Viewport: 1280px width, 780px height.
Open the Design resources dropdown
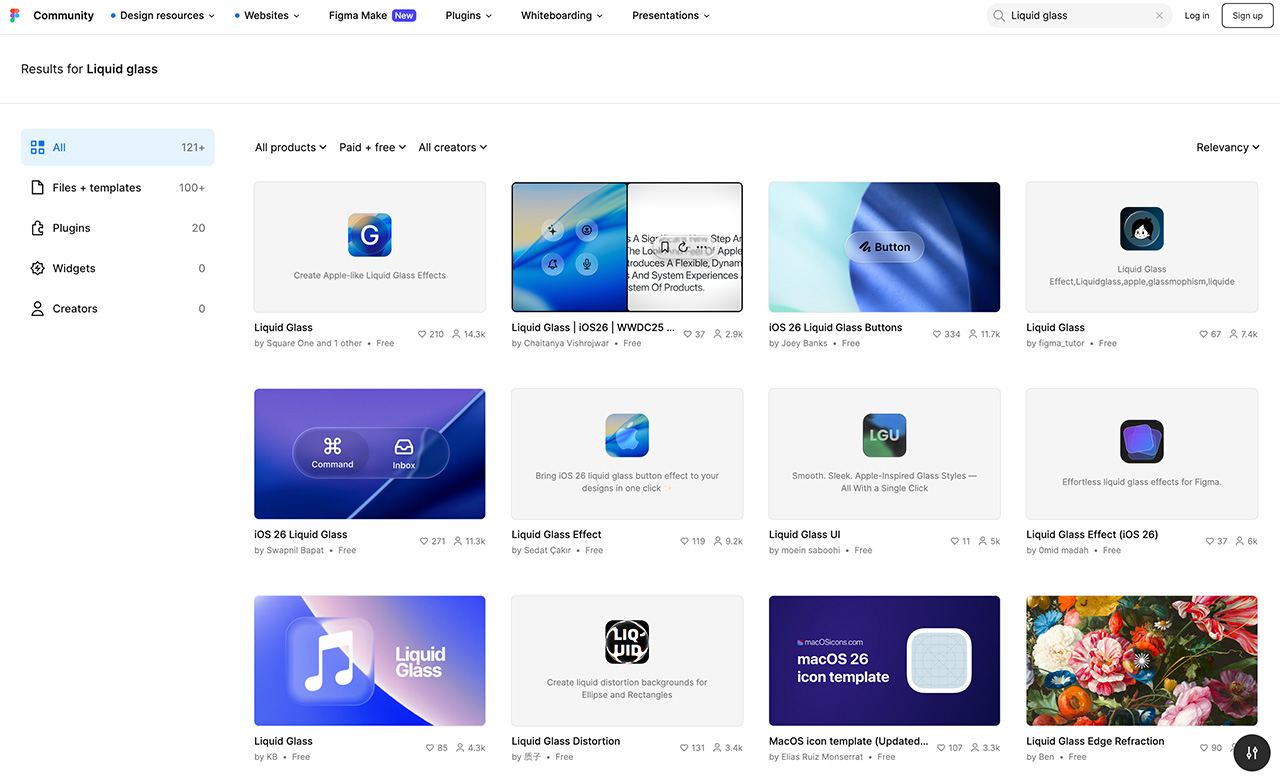point(162,16)
